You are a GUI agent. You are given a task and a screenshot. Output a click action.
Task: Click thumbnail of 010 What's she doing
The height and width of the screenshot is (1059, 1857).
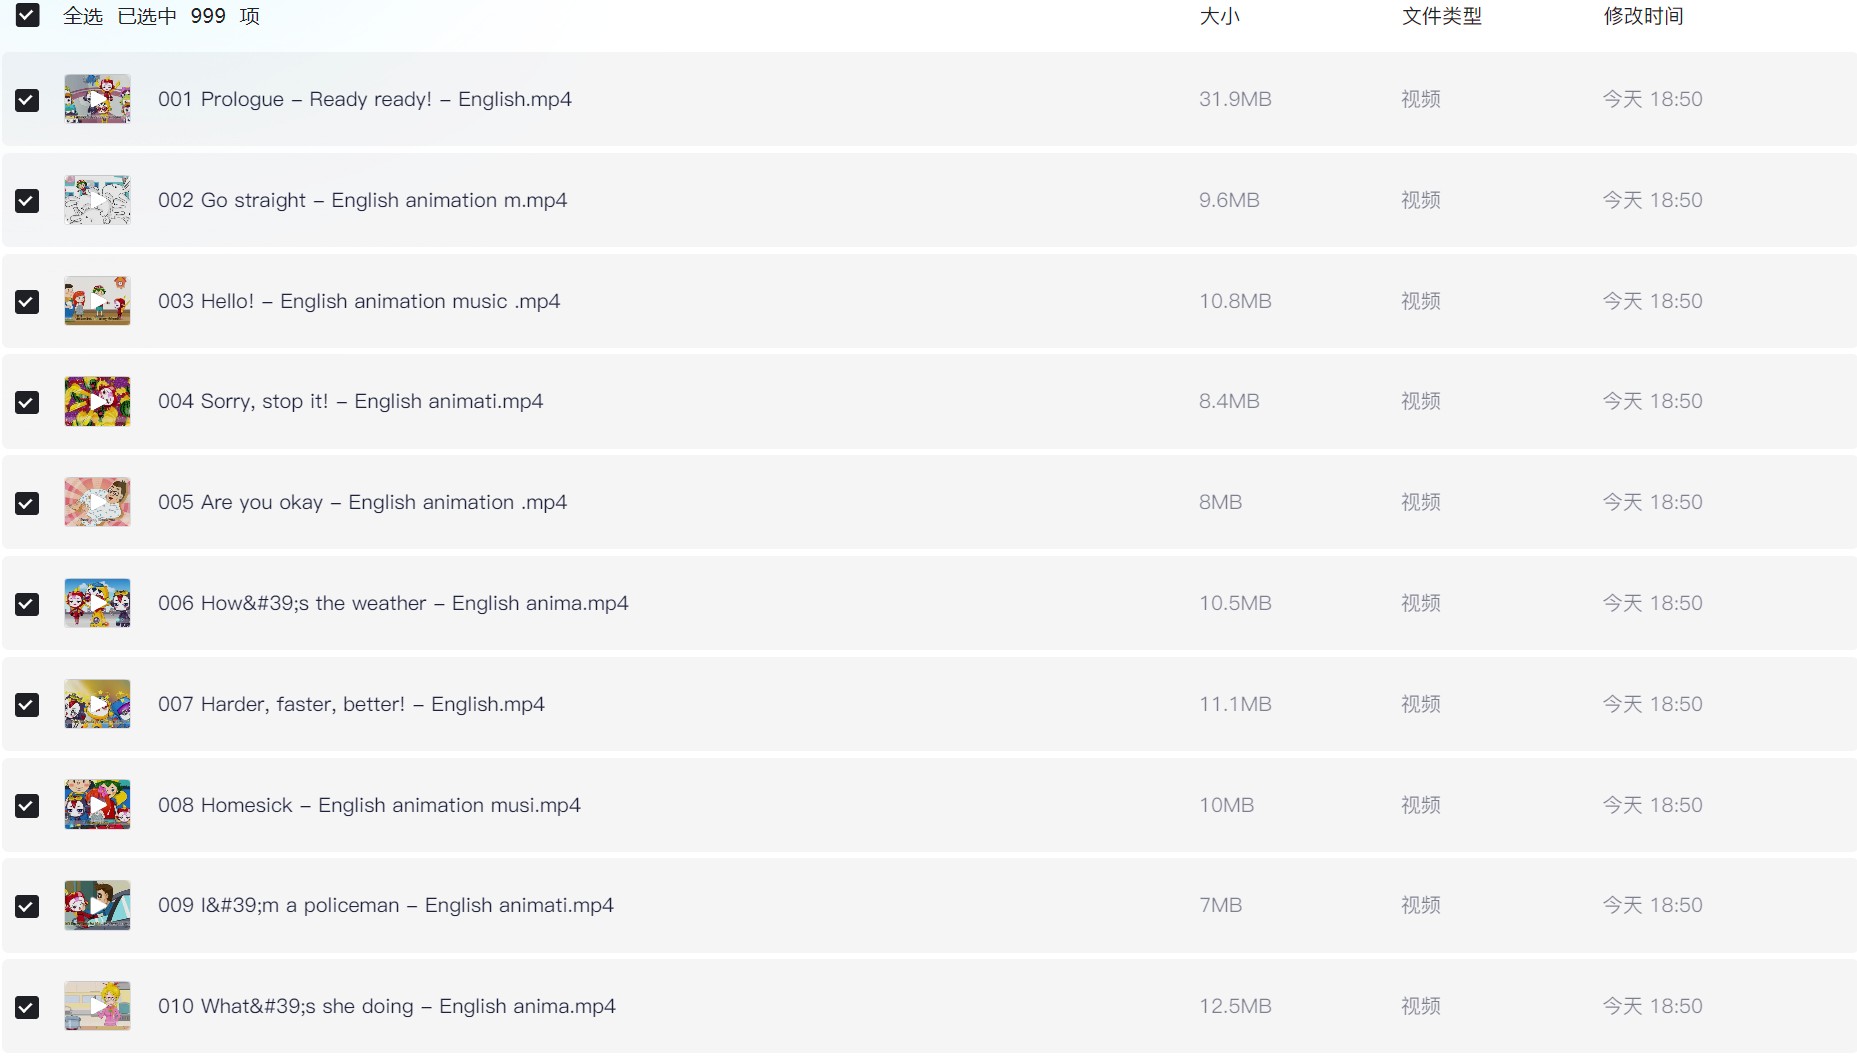[97, 1006]
